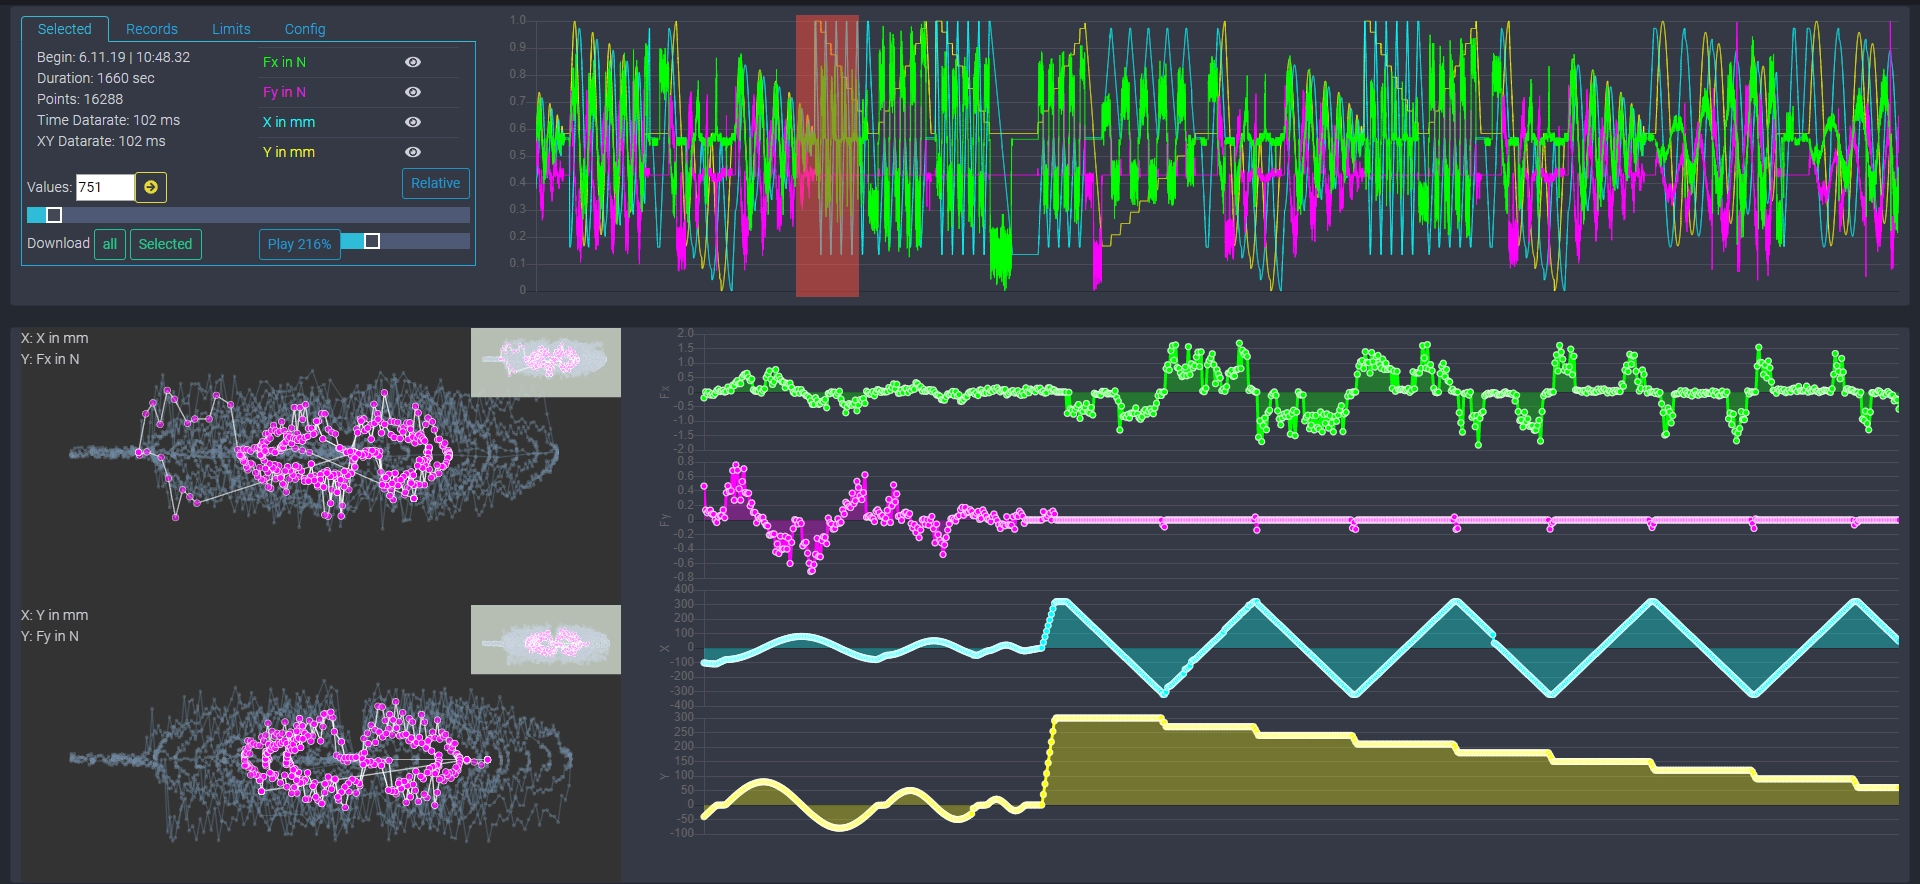The width and height of the screenshot is (1920, 884).
Task: Switch to the Limits tab
Action: click(231, 29)
